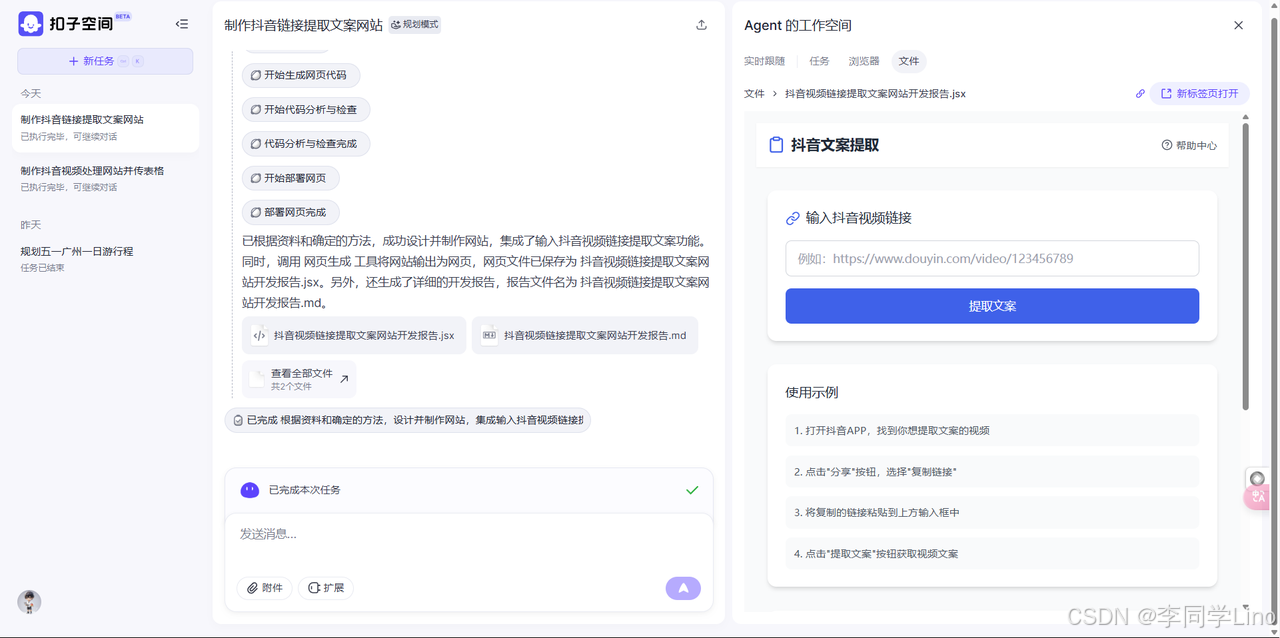Click the 已完成本次任务 status bar
The width and height of the screenshot is (1280, 638).
pyautogui.click(x=469, y=490)
